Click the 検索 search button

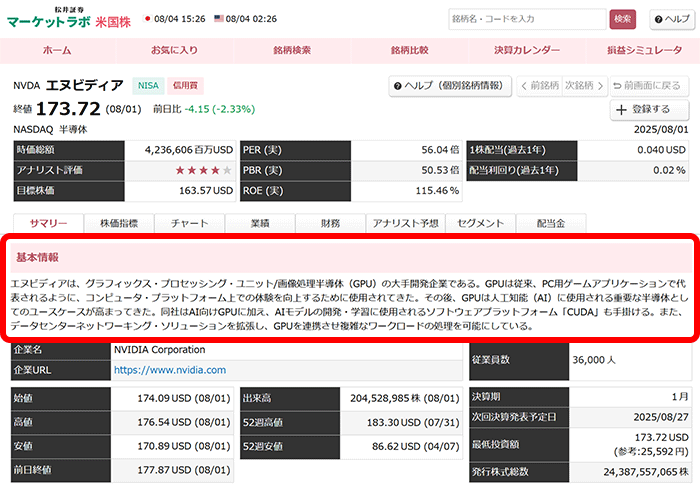[x=622, y=18]
